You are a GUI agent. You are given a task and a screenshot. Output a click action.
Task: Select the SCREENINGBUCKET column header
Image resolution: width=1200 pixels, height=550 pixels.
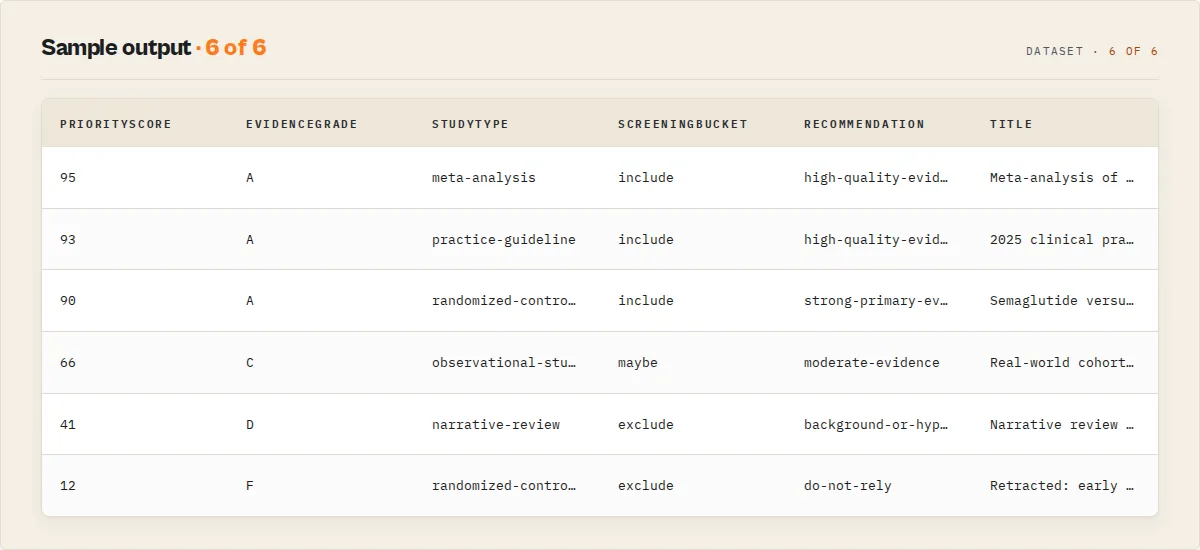click(x=683, y=124)
